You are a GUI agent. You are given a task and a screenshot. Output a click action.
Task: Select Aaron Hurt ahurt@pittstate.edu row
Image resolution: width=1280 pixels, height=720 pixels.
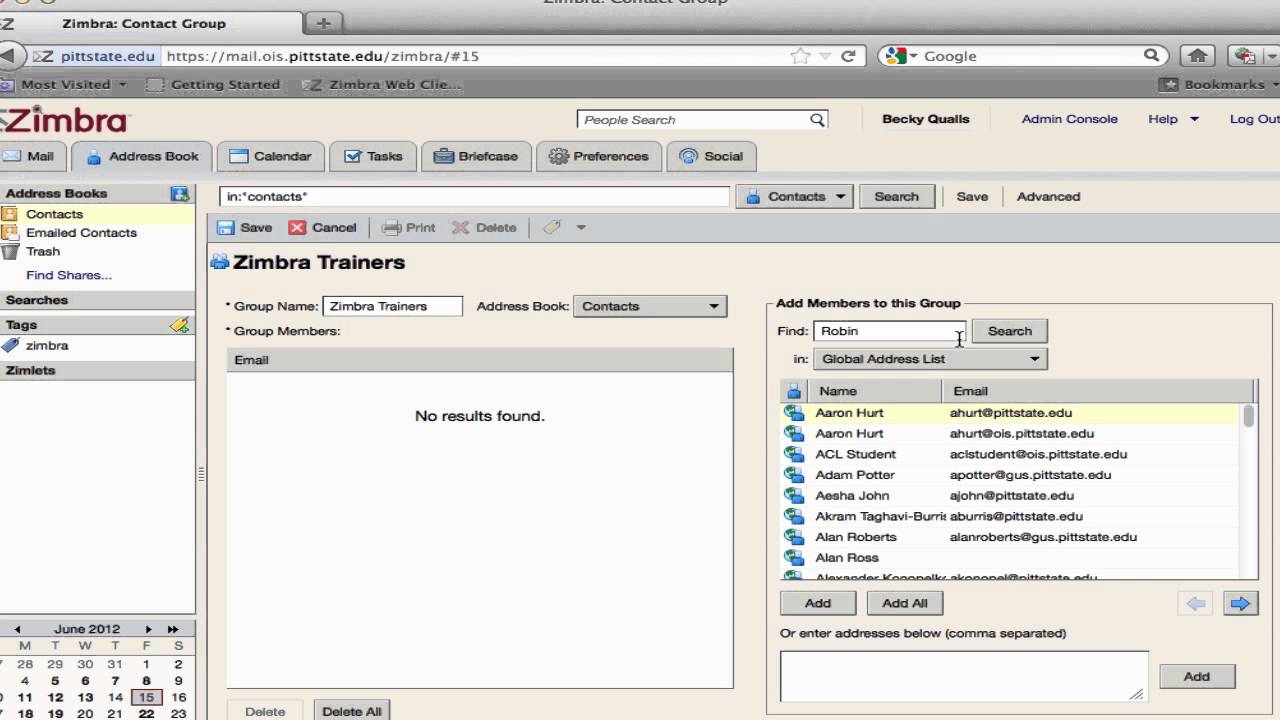1010,413
